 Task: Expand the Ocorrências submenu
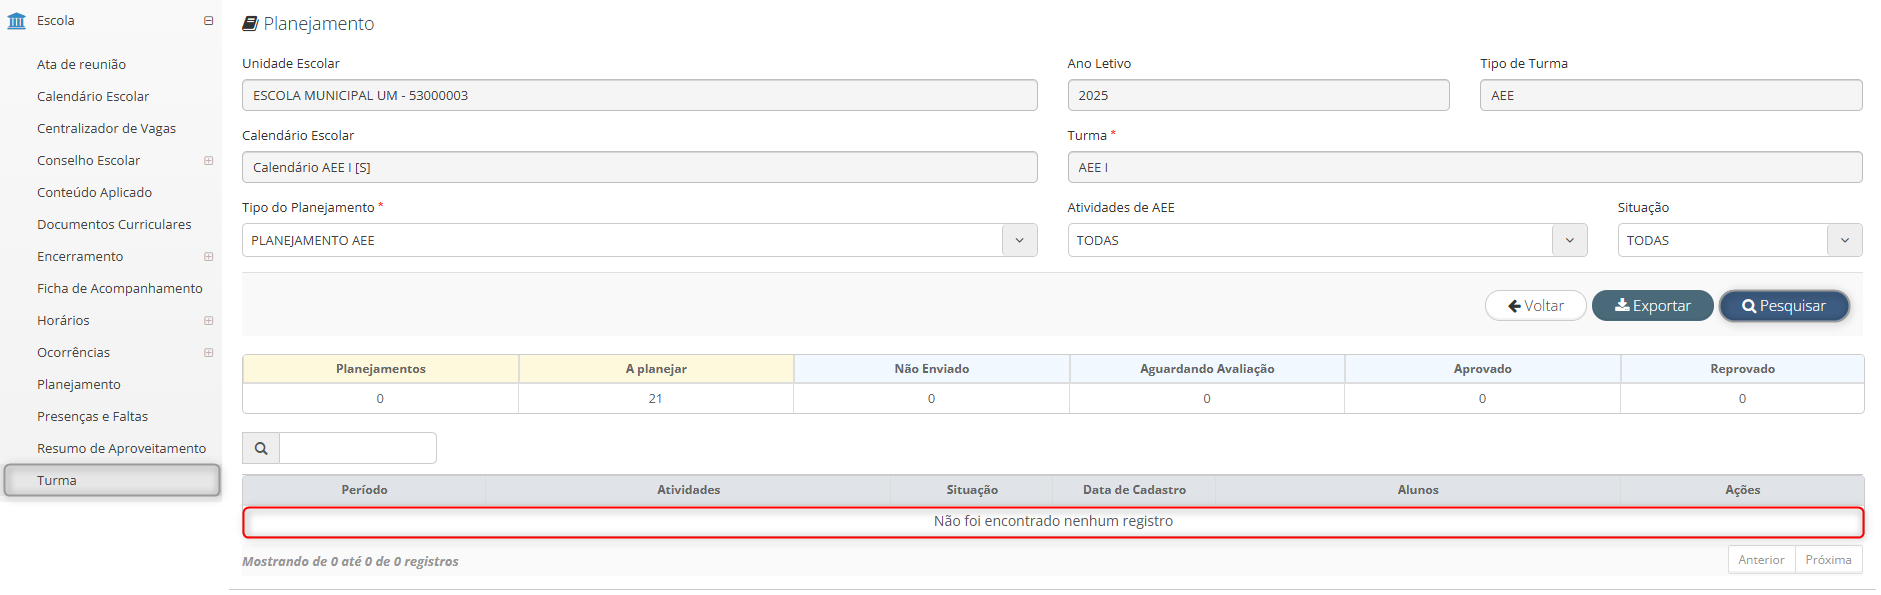(208, 353)
